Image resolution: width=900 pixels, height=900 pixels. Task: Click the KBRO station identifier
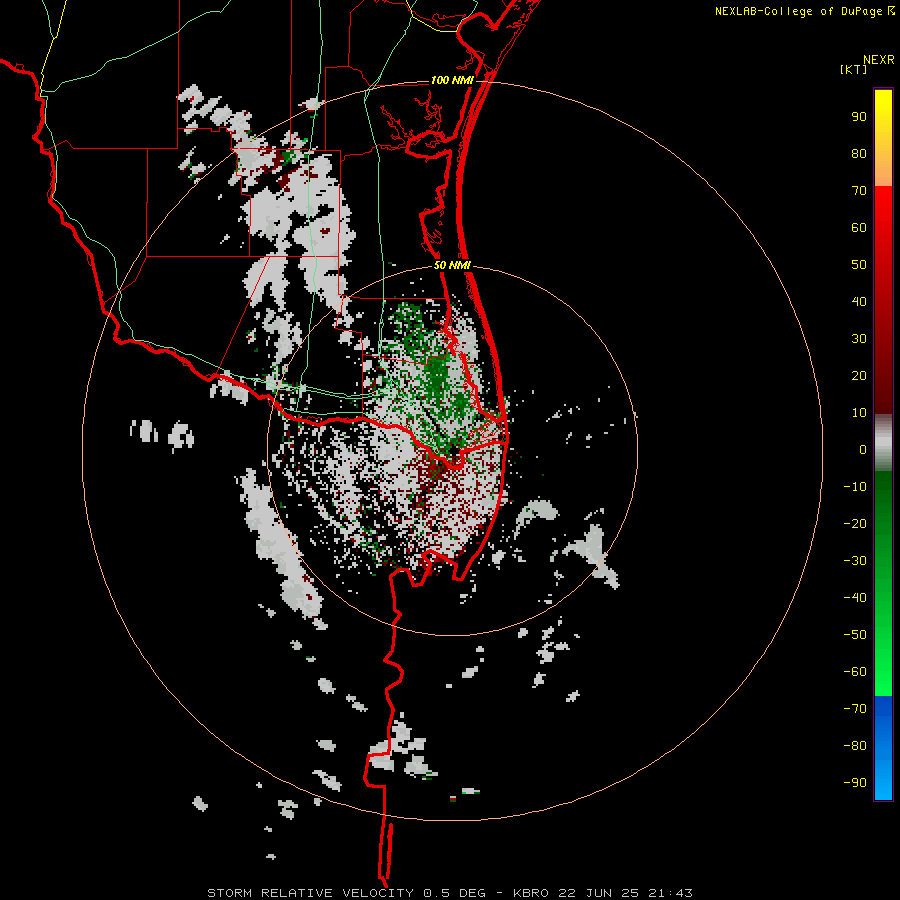(x=531, y=893)
